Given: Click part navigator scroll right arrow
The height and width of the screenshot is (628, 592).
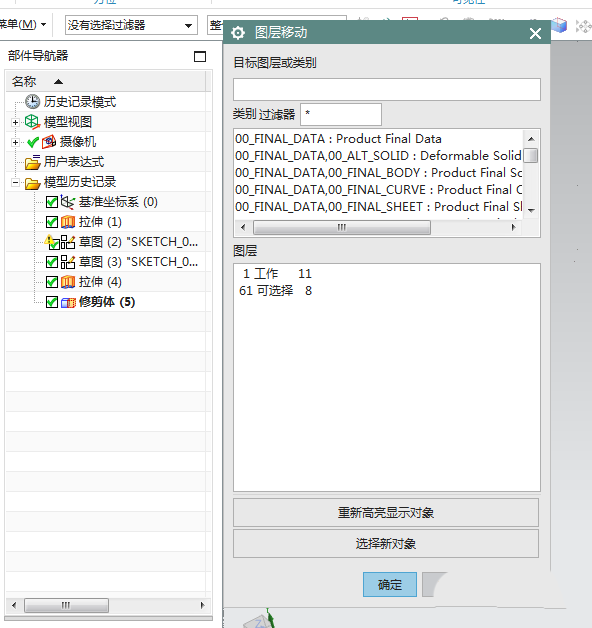Looking at the screenshot, I should click(202, 605).
